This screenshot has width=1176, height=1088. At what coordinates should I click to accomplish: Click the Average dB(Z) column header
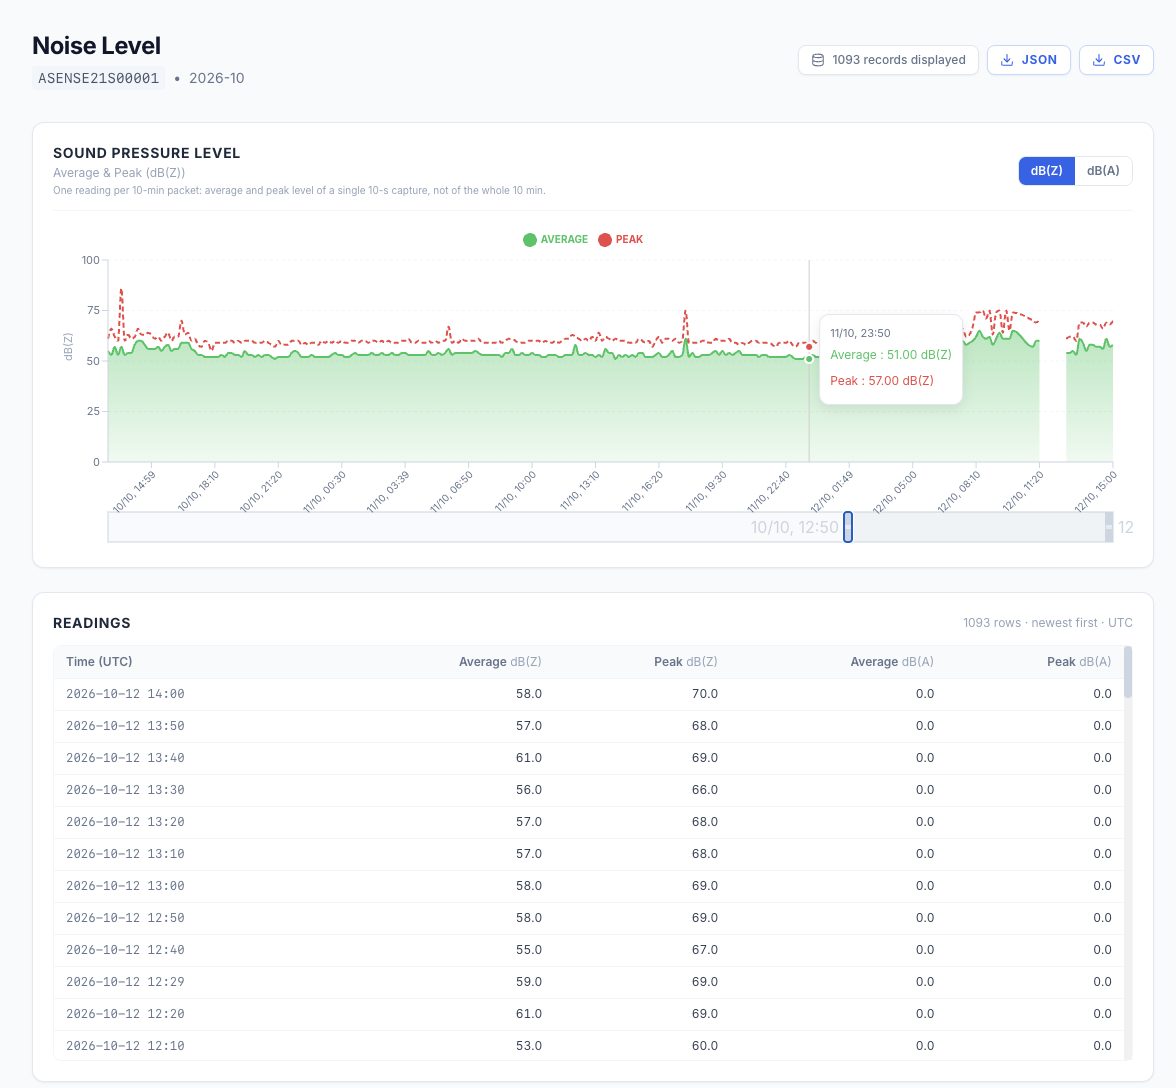click(x=500, y=661)
